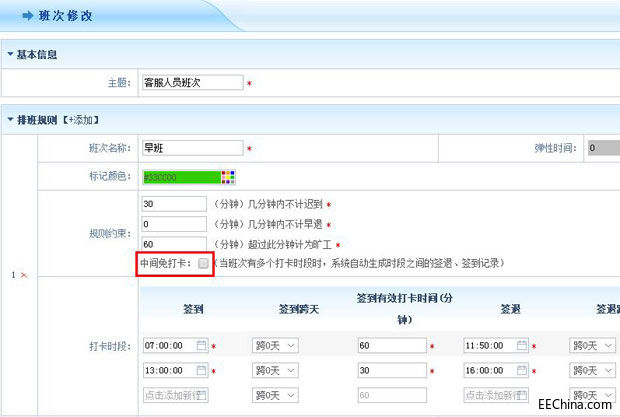Click the 弹性时间 field showing 0
This screenshot has height=417, width=620.
[x=604, y=148]
